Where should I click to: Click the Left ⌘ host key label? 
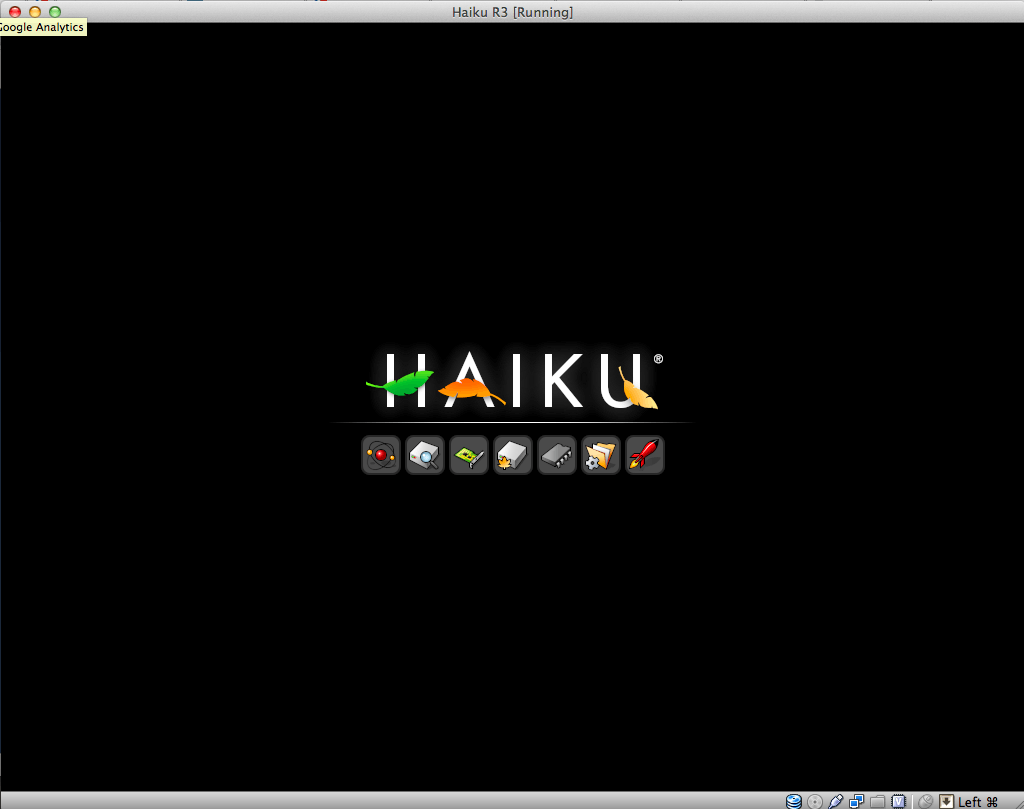pos(978,802)
